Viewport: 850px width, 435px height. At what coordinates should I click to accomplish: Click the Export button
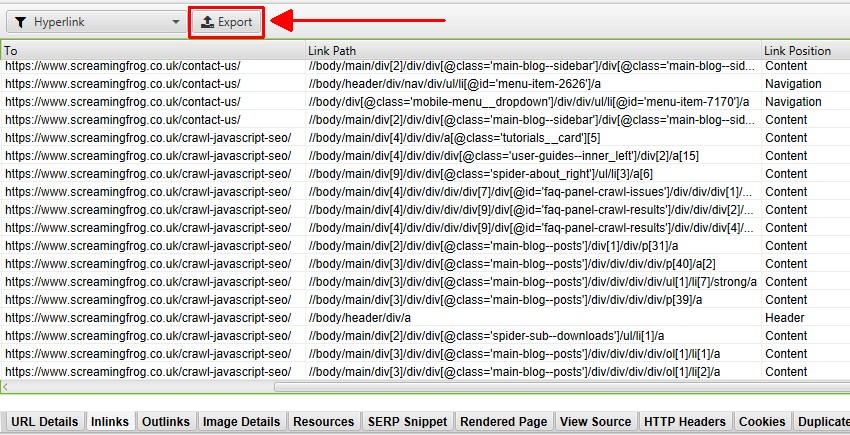227,22
